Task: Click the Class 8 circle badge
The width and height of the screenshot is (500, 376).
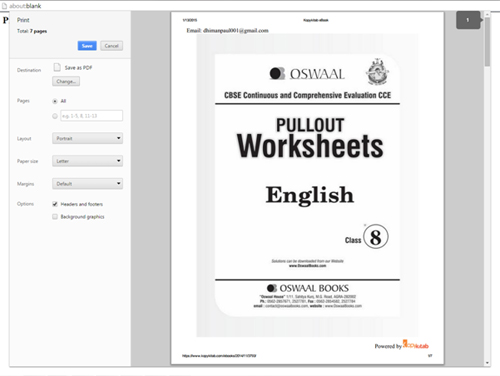Action: (376, 237)
